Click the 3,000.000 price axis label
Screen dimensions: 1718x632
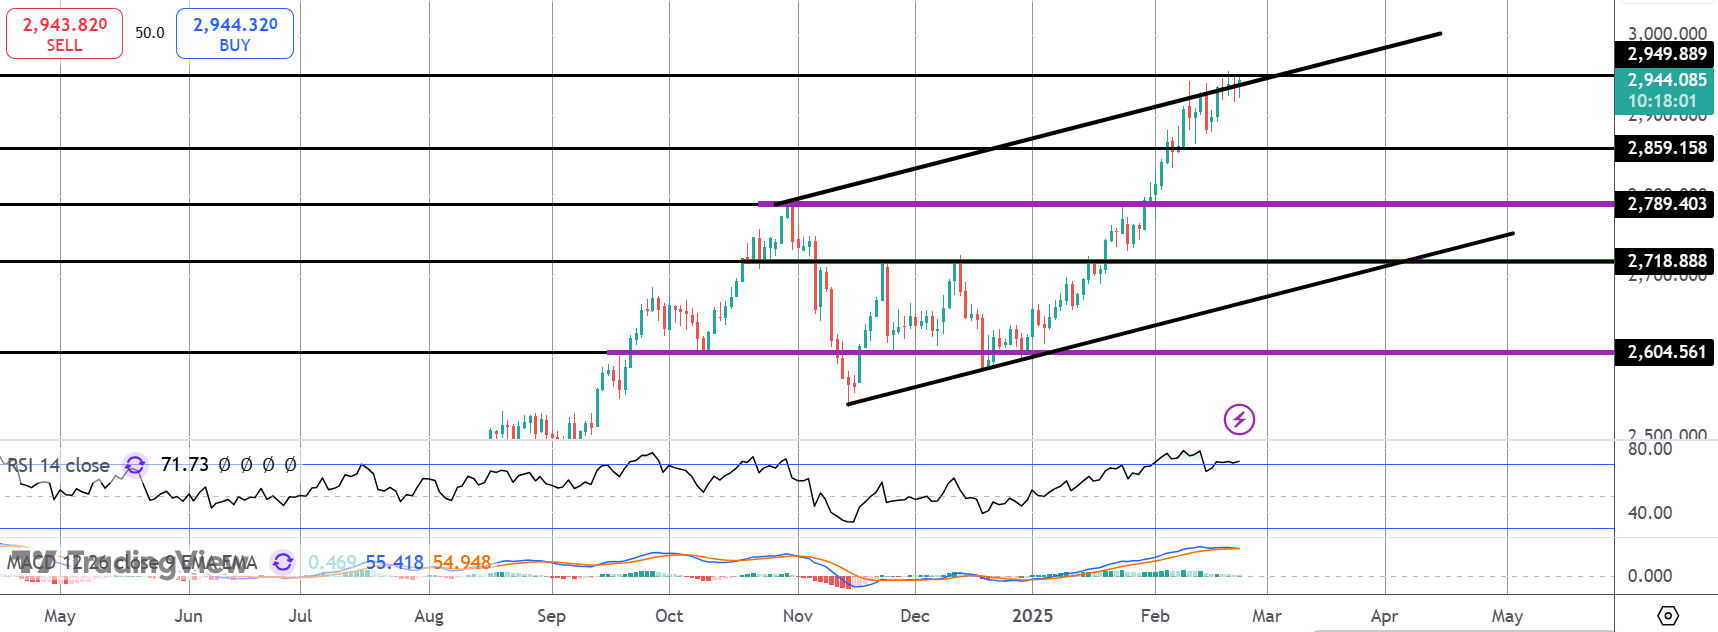coord(1667,33)
